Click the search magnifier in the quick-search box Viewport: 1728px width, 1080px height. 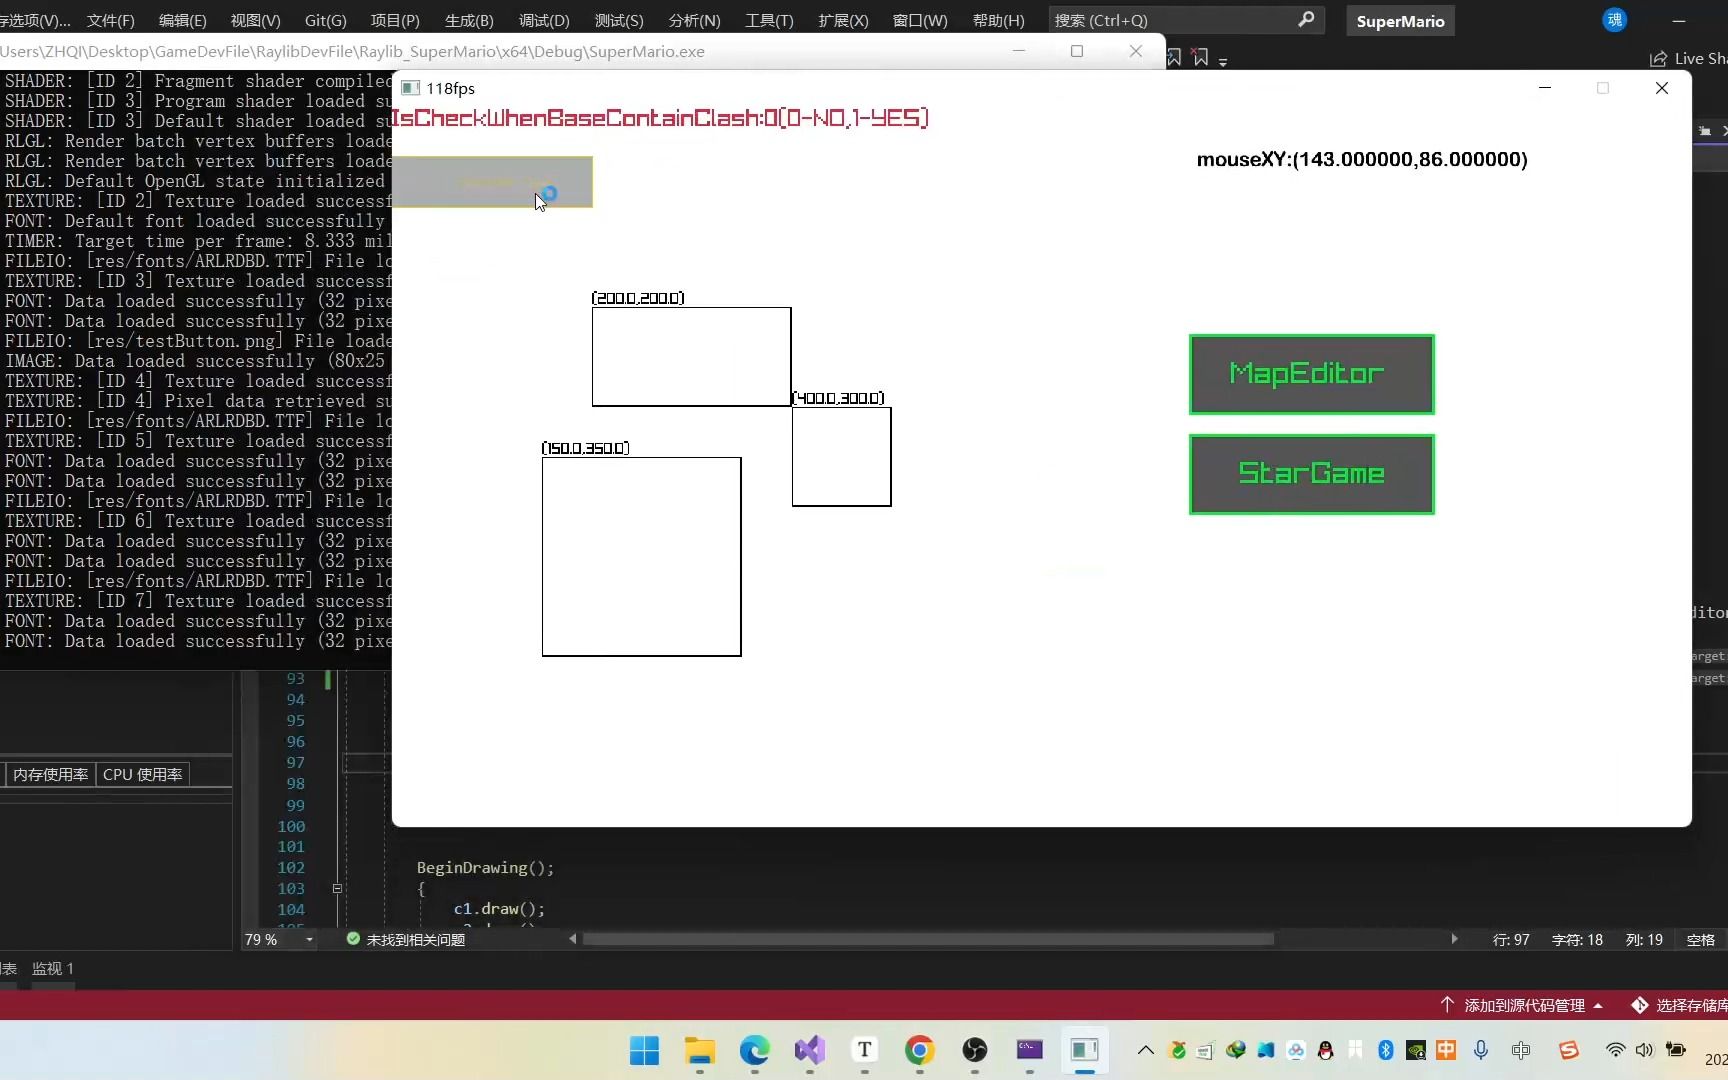pos(1307,20)
